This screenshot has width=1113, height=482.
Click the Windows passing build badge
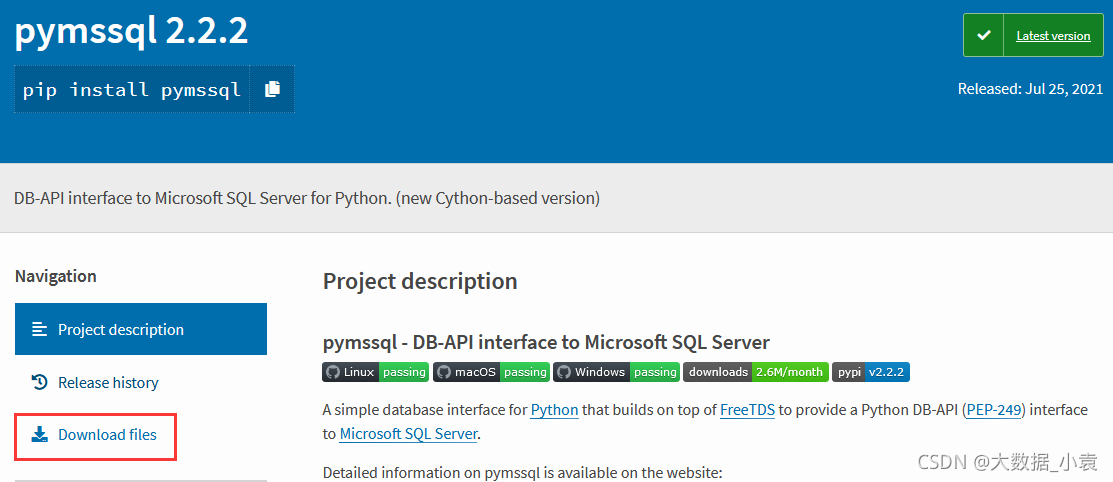pyautogui.click(x=616, y=372)
